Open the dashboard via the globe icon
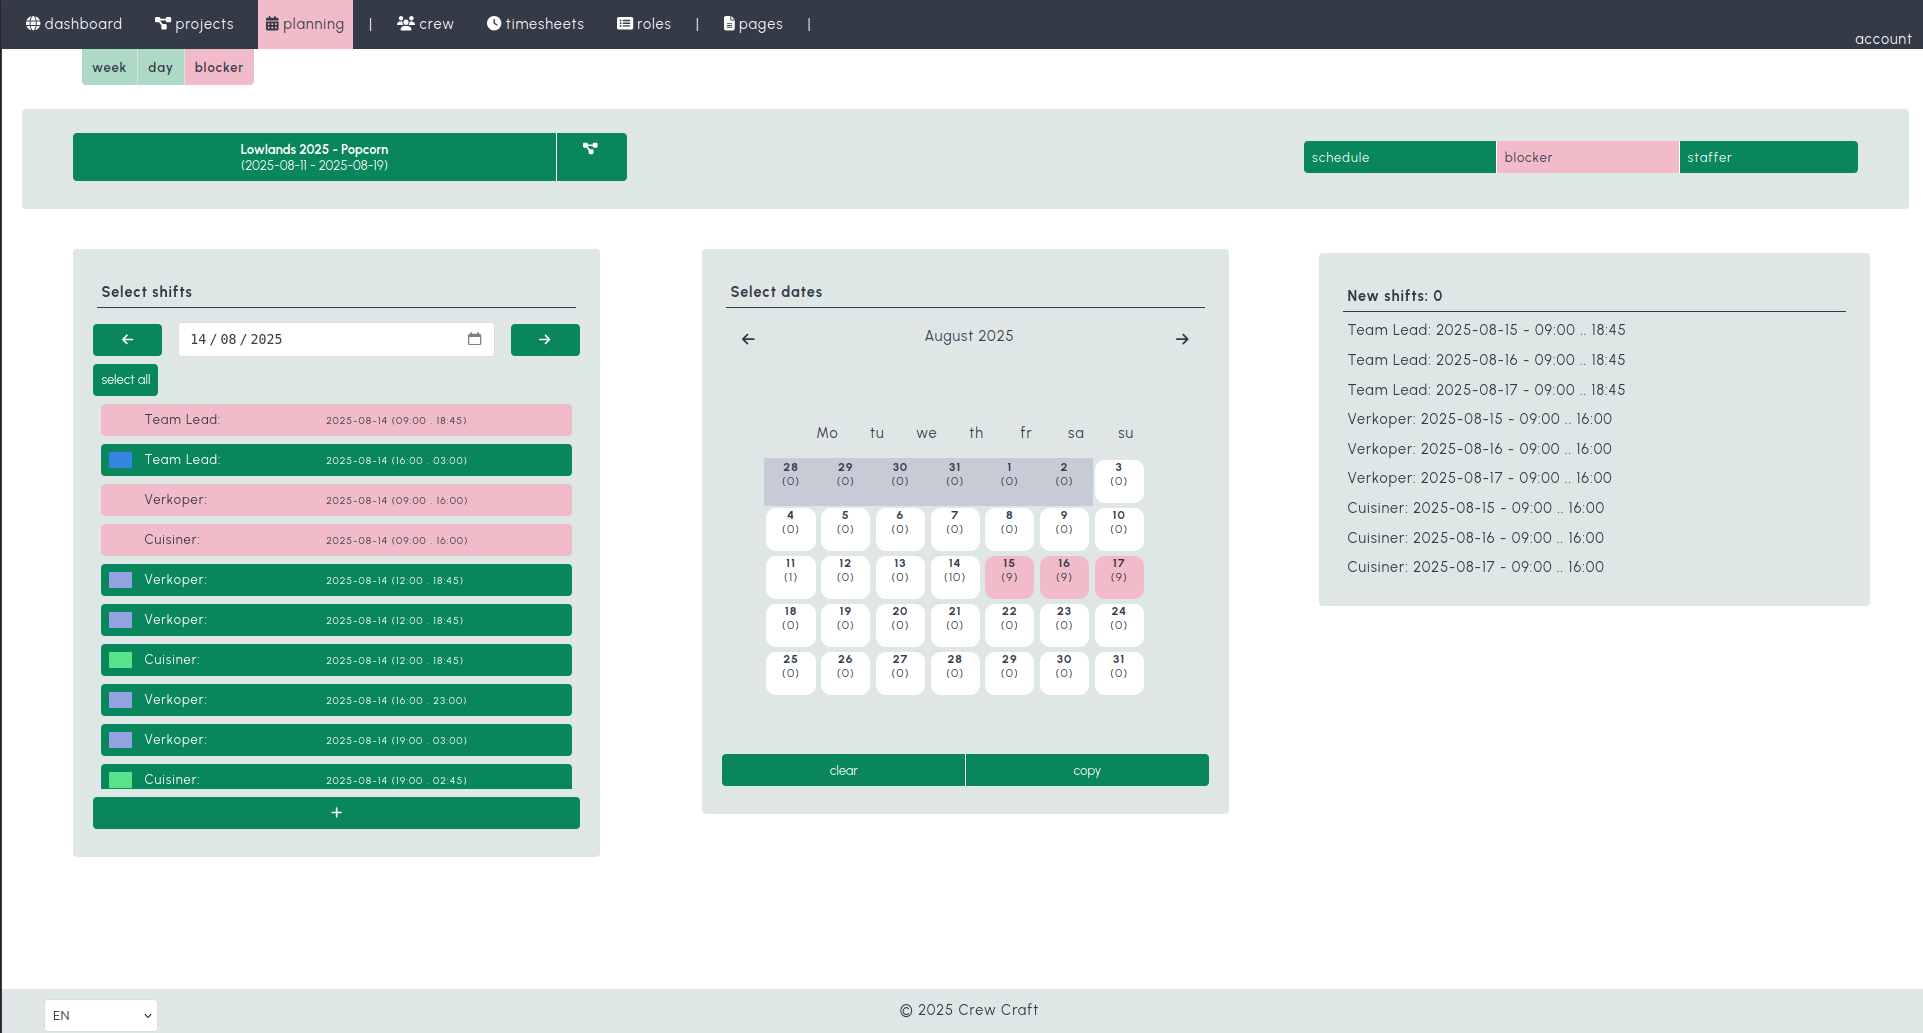Screen dimensions: 1923x1033 tap(33, 23)
